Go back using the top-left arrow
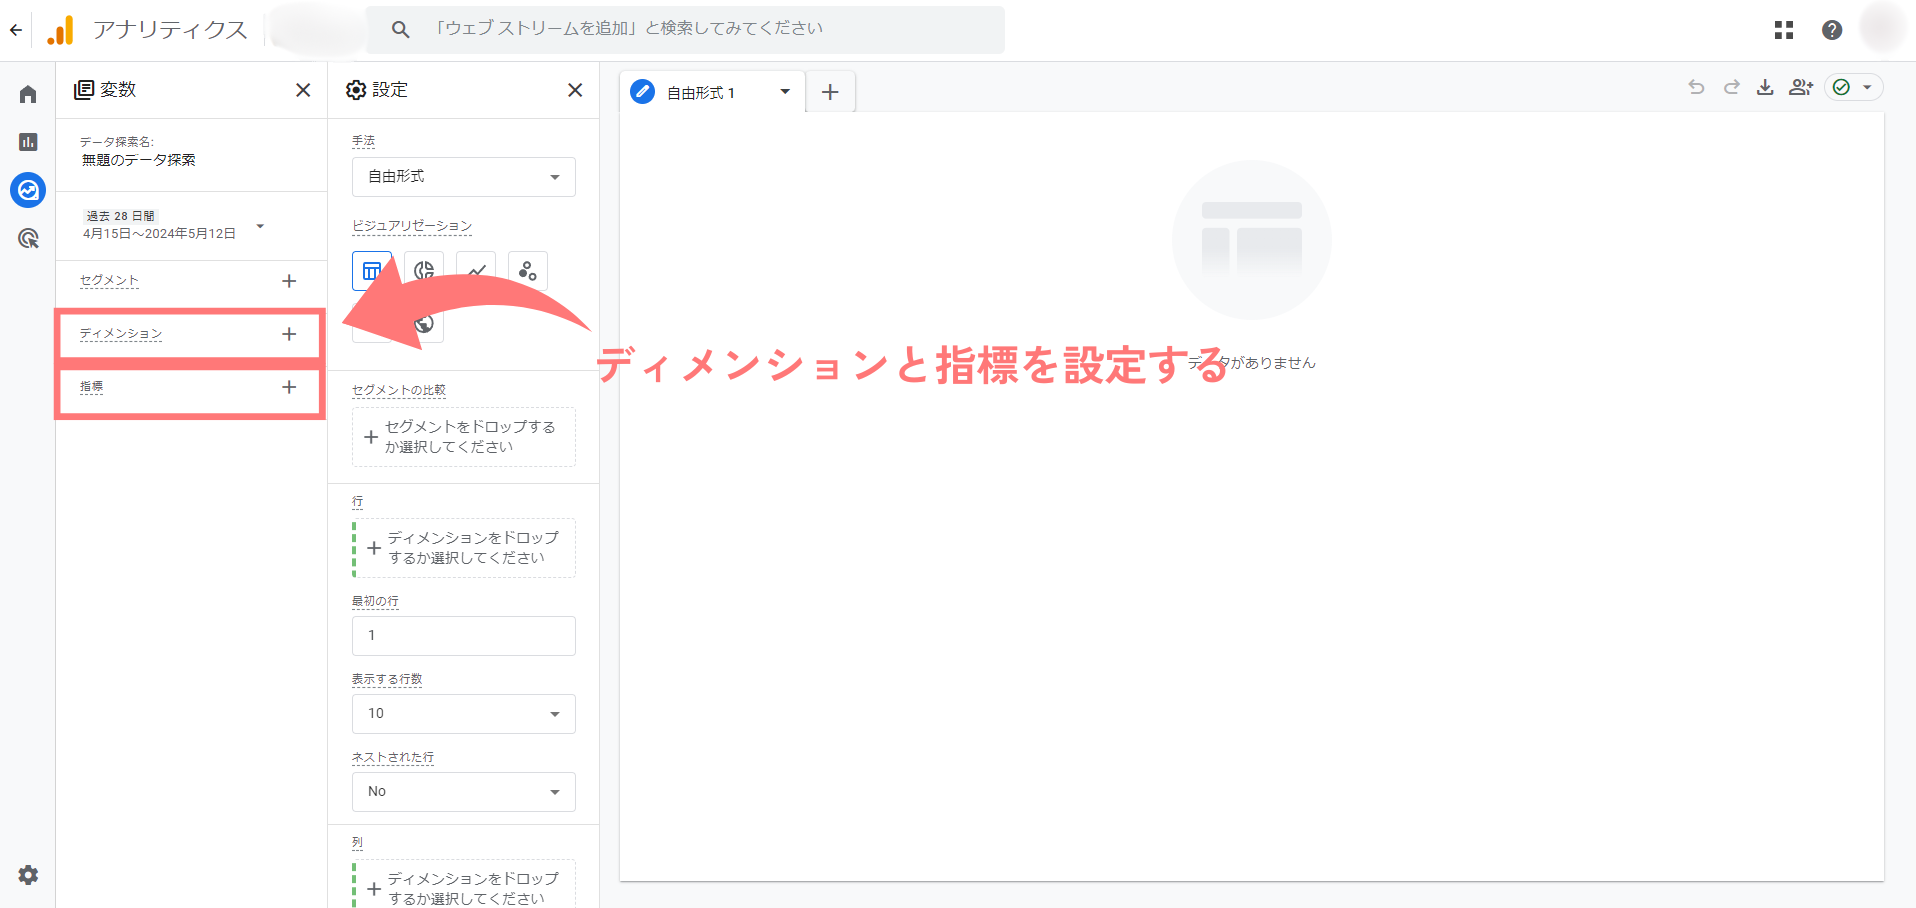Image resolution: width=1916 pixels, height=908 pixels. click(15, 30)
